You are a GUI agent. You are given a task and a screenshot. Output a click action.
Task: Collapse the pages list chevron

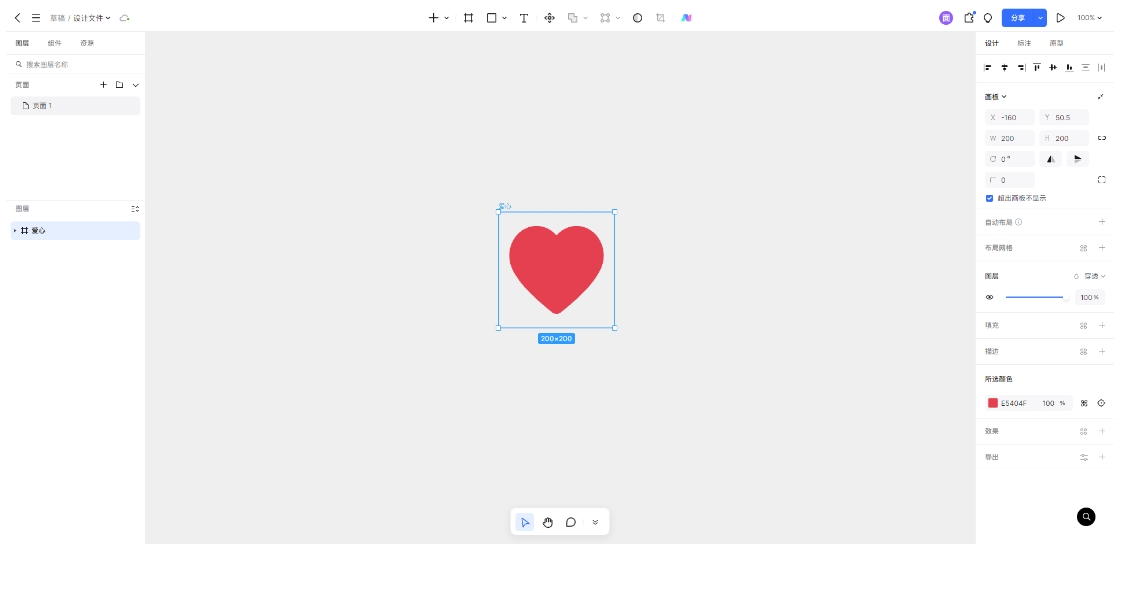point(135,85)
